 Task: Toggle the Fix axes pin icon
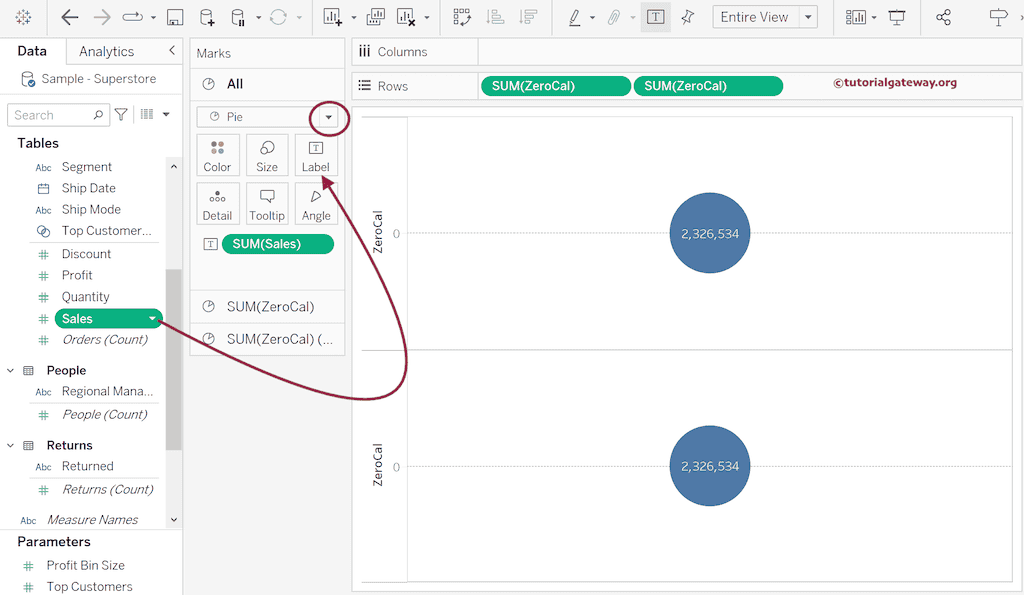[x=687, y=17]
